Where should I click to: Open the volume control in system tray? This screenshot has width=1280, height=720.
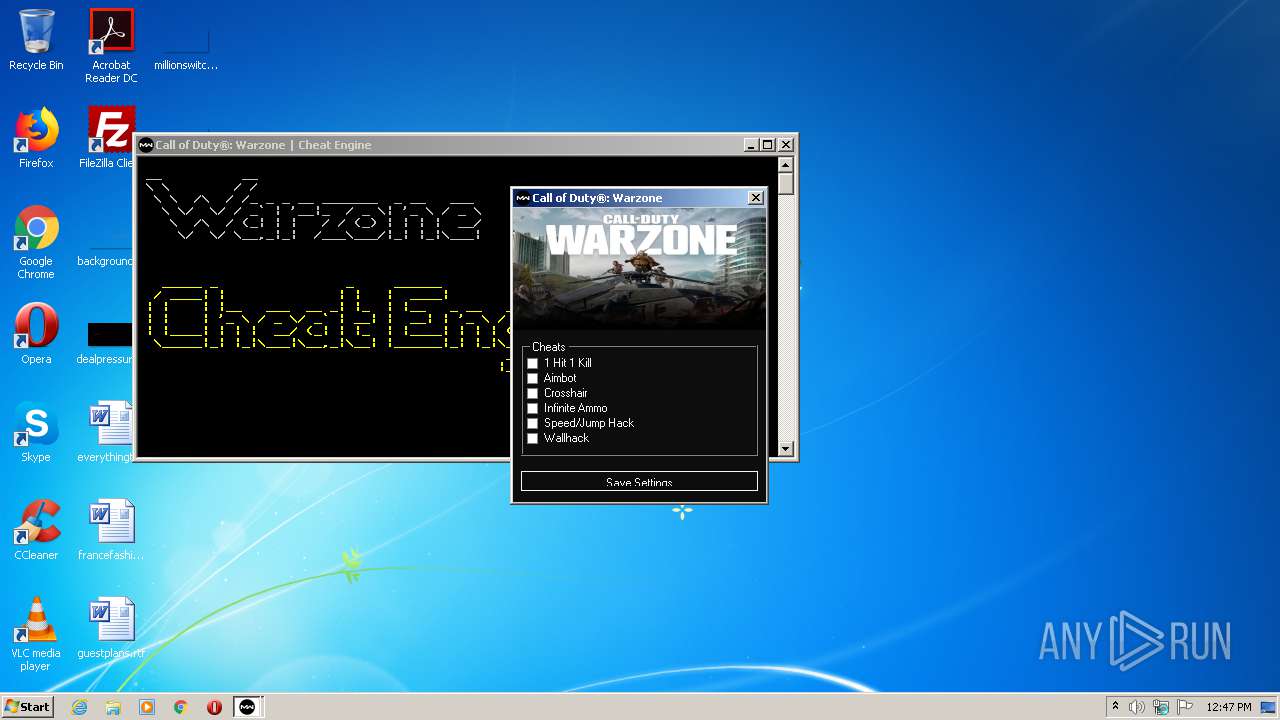[x=1139, y=707]
